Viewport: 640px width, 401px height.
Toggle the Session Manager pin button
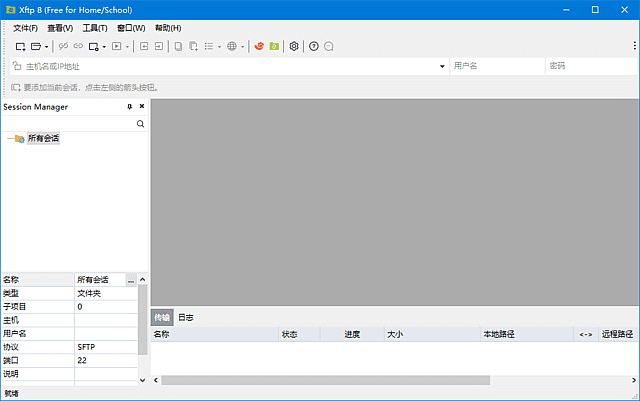(129, 107)
